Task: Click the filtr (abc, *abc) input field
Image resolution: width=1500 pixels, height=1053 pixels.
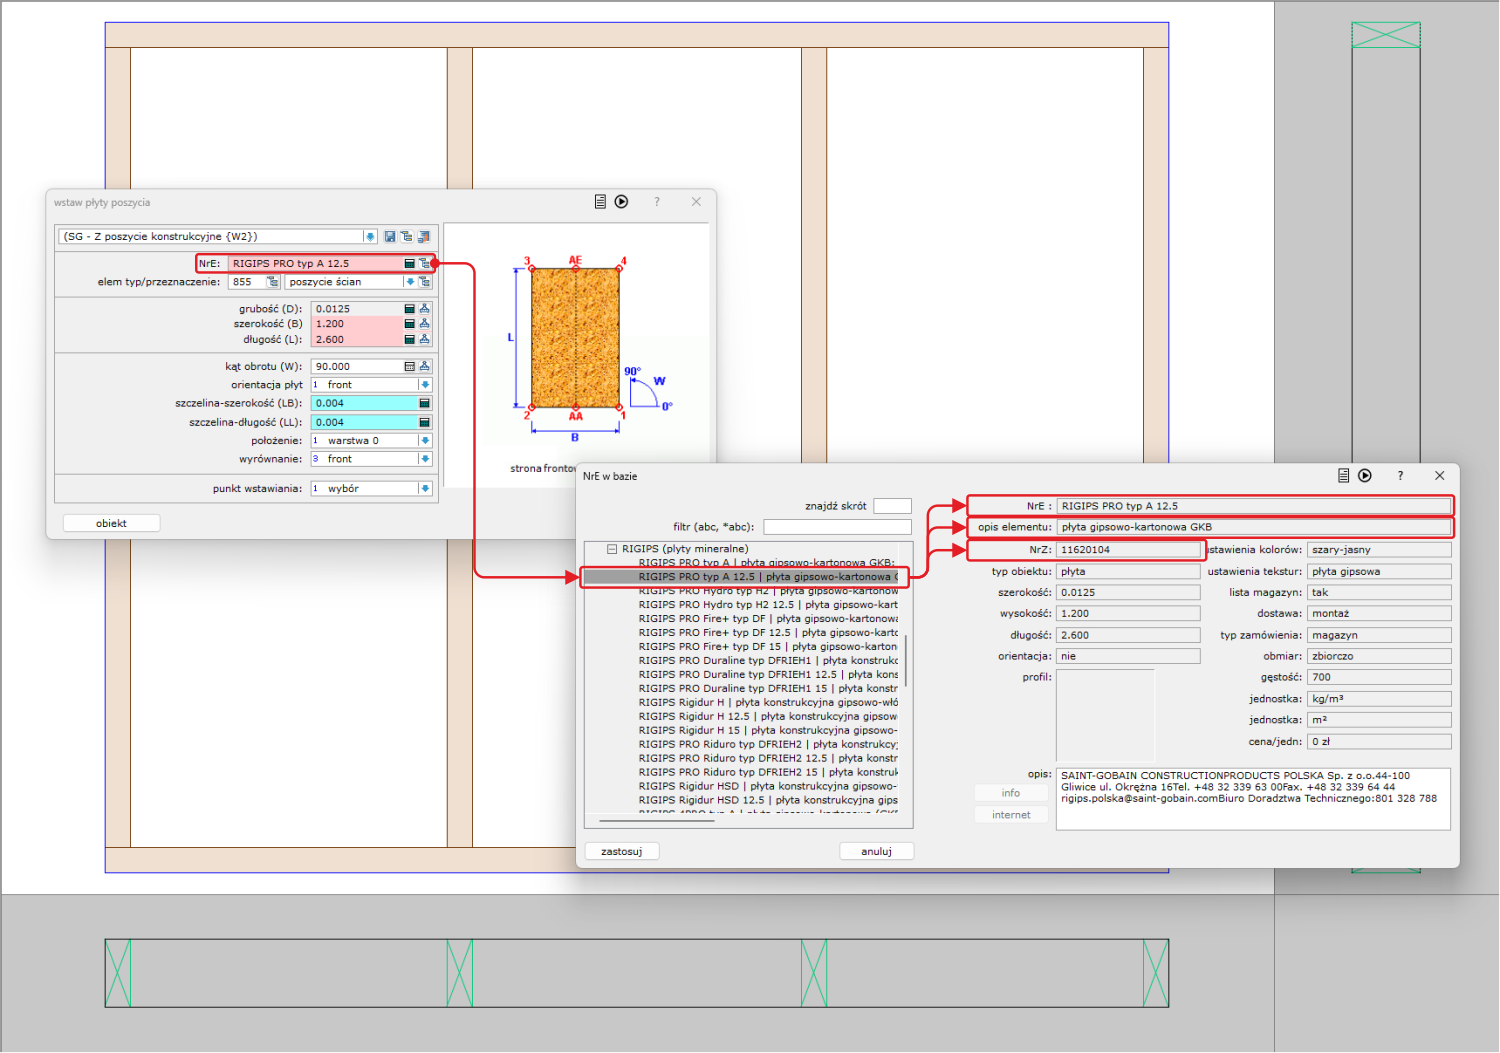Action: click(x=837, y=527)
